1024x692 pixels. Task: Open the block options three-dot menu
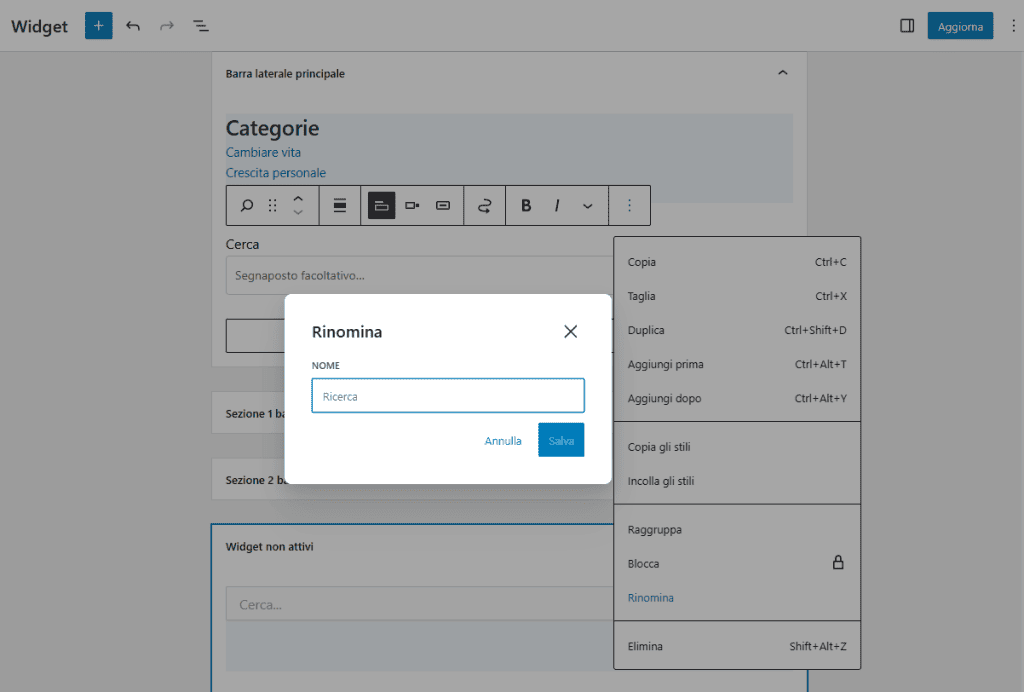coord(630,206)
